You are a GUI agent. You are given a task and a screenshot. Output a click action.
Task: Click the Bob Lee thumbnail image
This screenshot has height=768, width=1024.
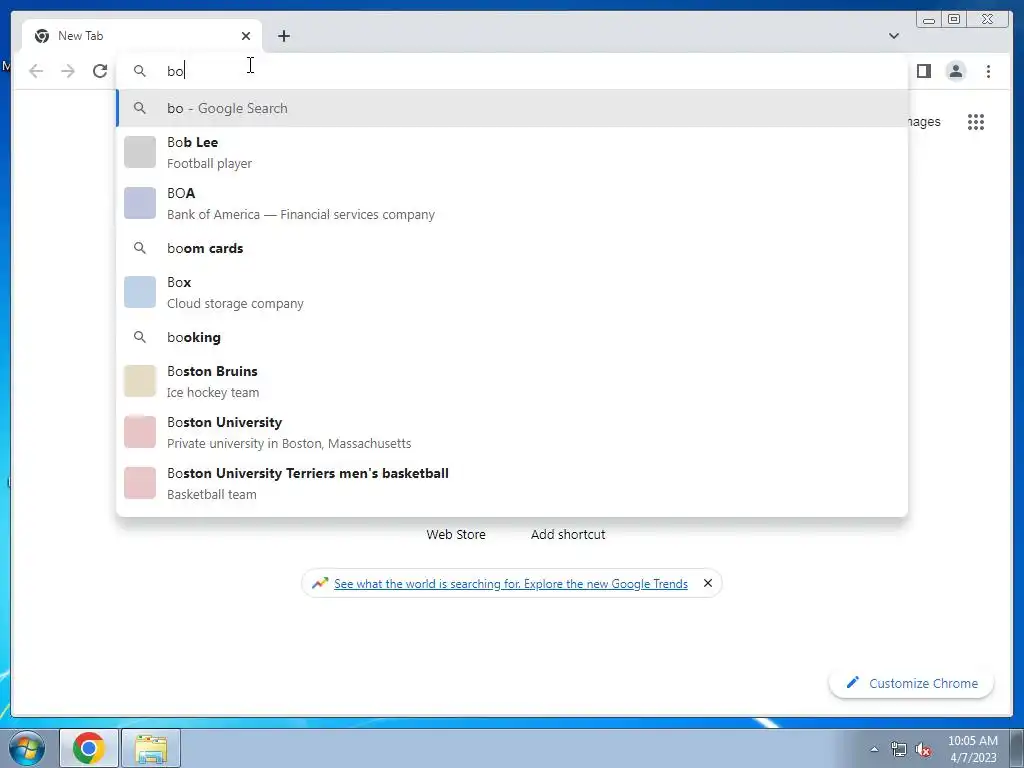pyautogui.click(x=140, y=152)
